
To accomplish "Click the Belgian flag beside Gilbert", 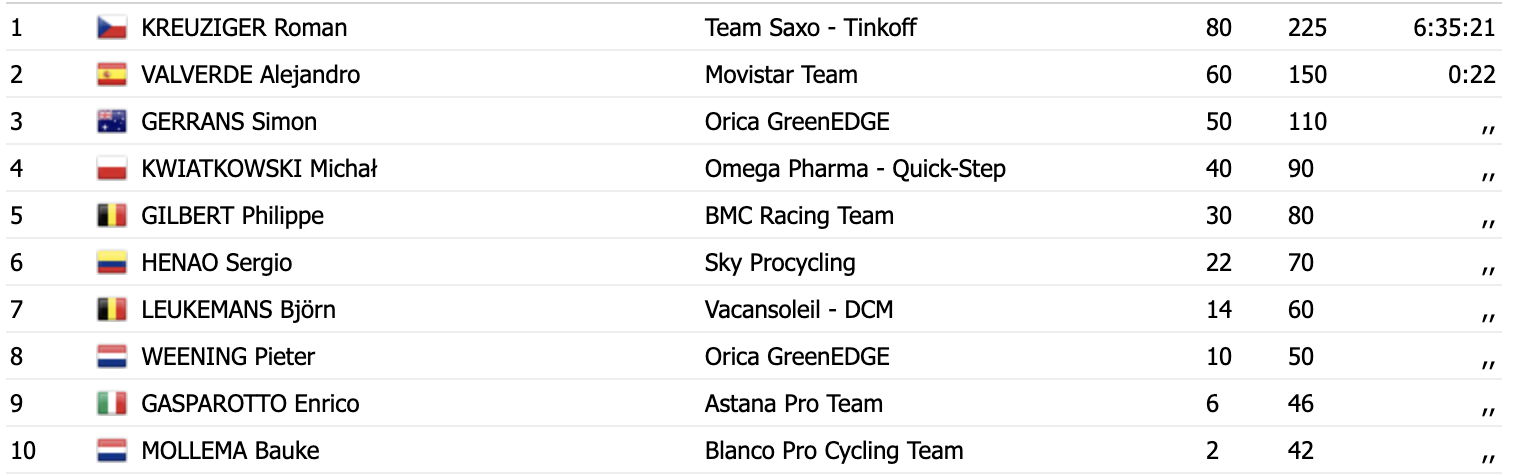I will click(x=111, y=216).
